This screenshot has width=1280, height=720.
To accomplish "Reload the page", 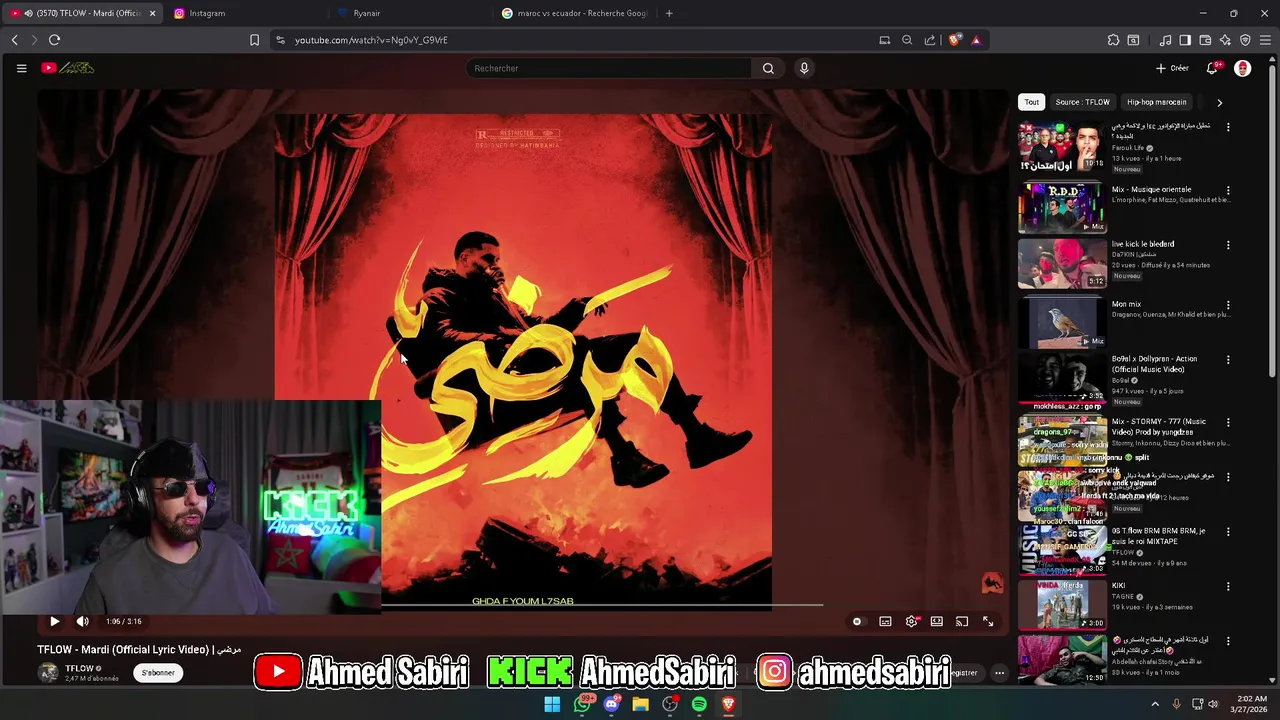I will tap(55, 40).
